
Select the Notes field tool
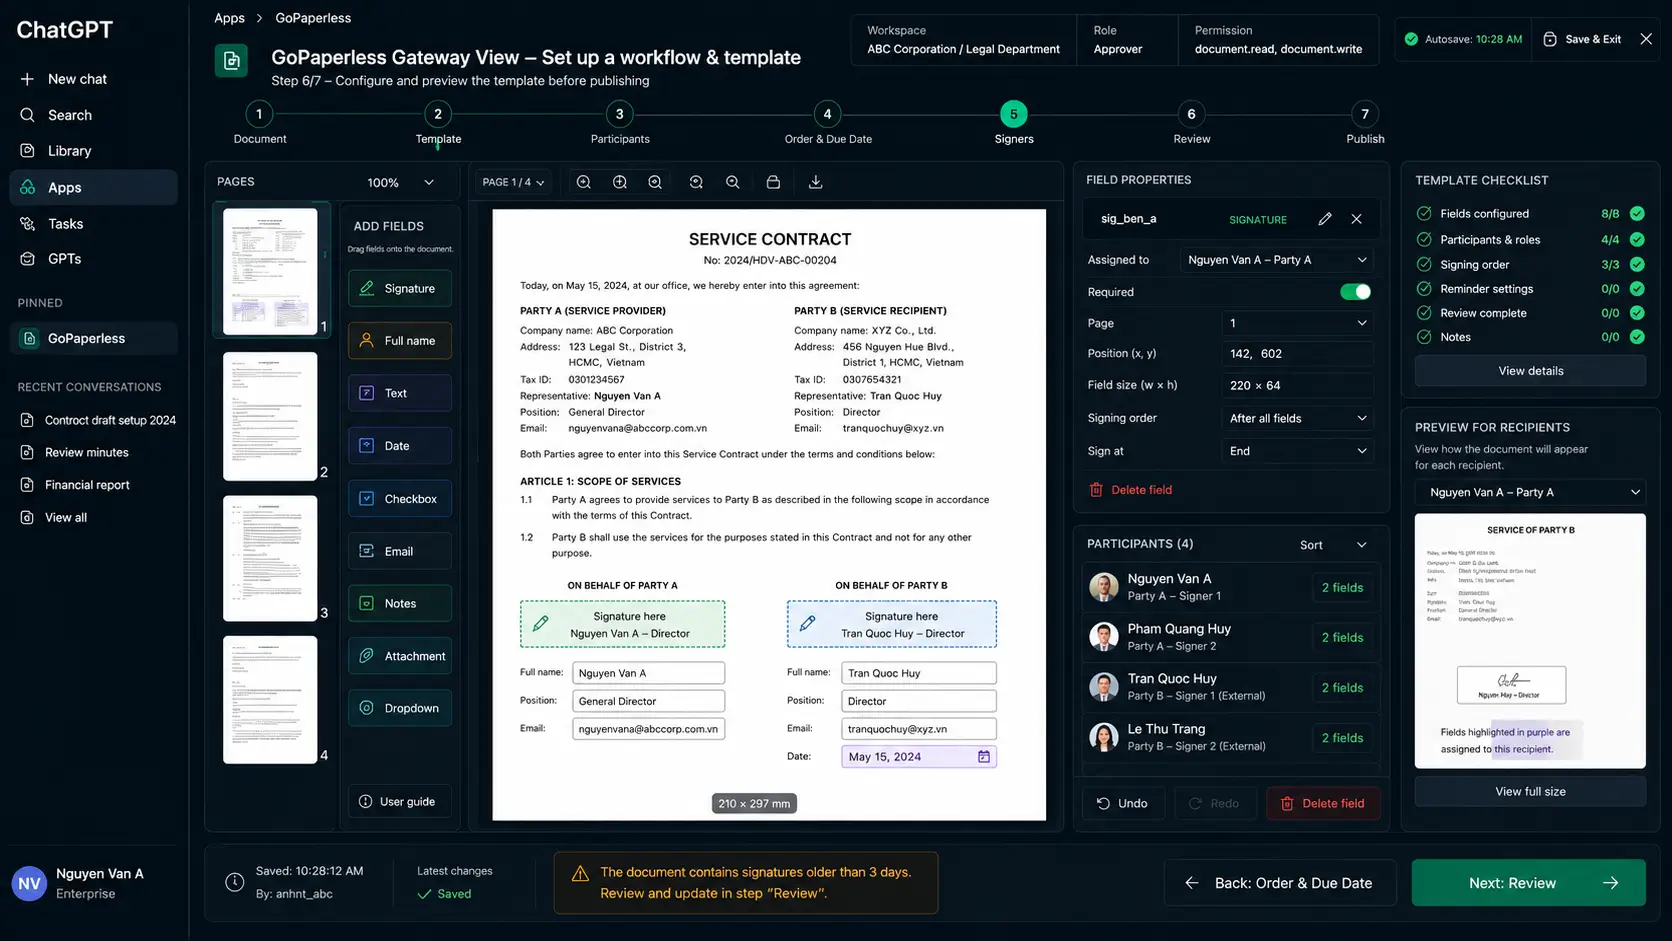tap(400, 603)
